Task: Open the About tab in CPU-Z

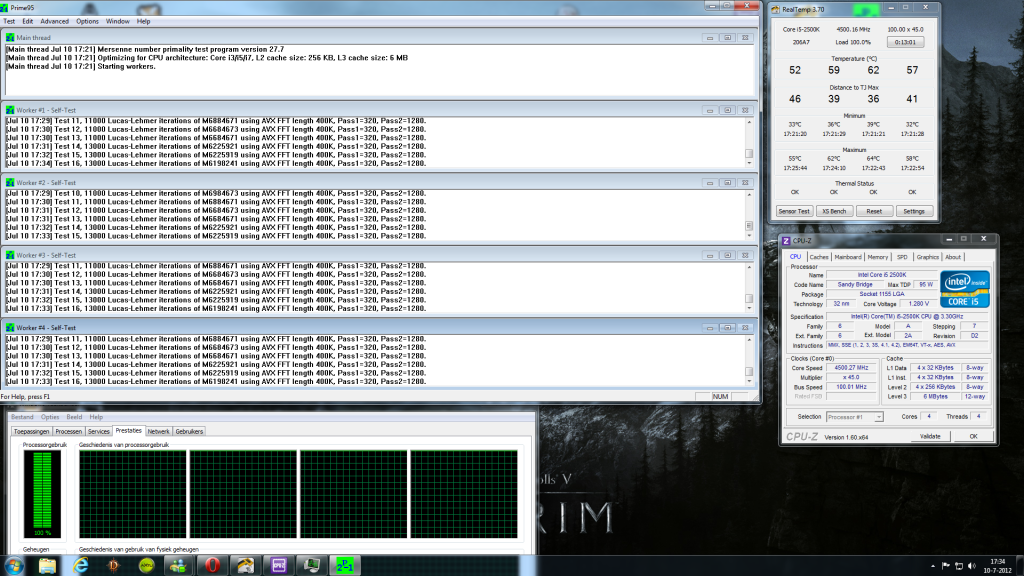Action: coord(953,257)
